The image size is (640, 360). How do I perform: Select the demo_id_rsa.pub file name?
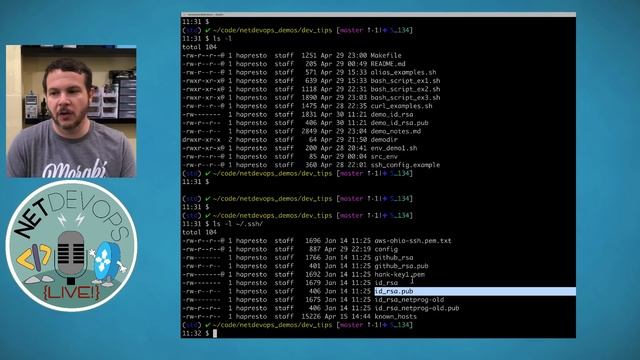pyautogui.click(x=399, y=122)
